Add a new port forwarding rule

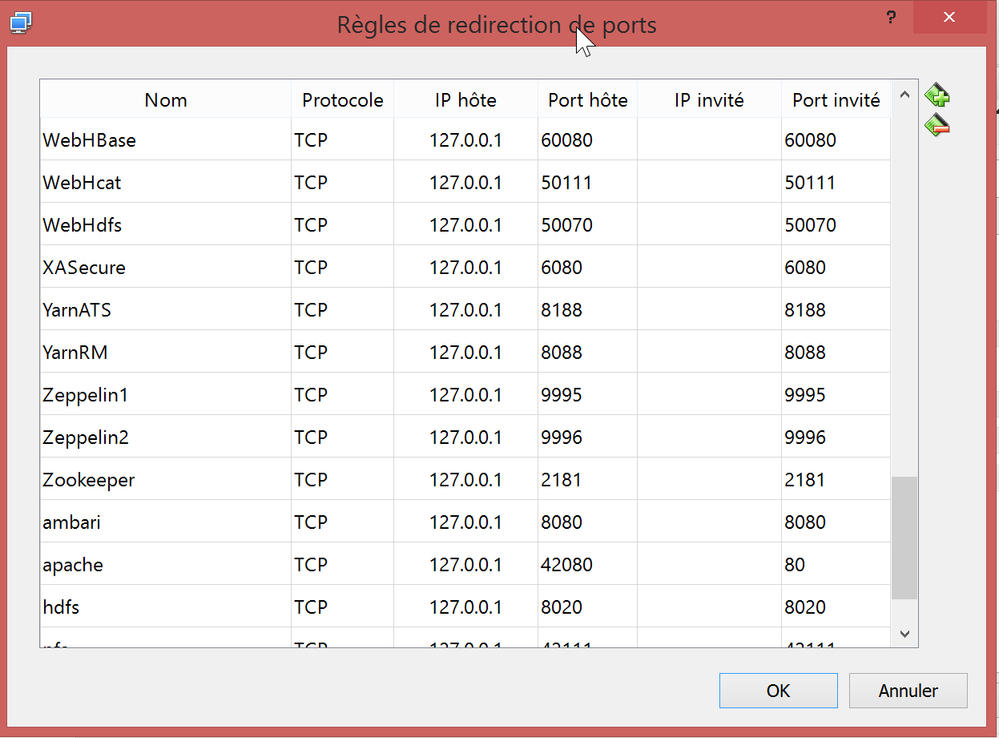[937, 94]
